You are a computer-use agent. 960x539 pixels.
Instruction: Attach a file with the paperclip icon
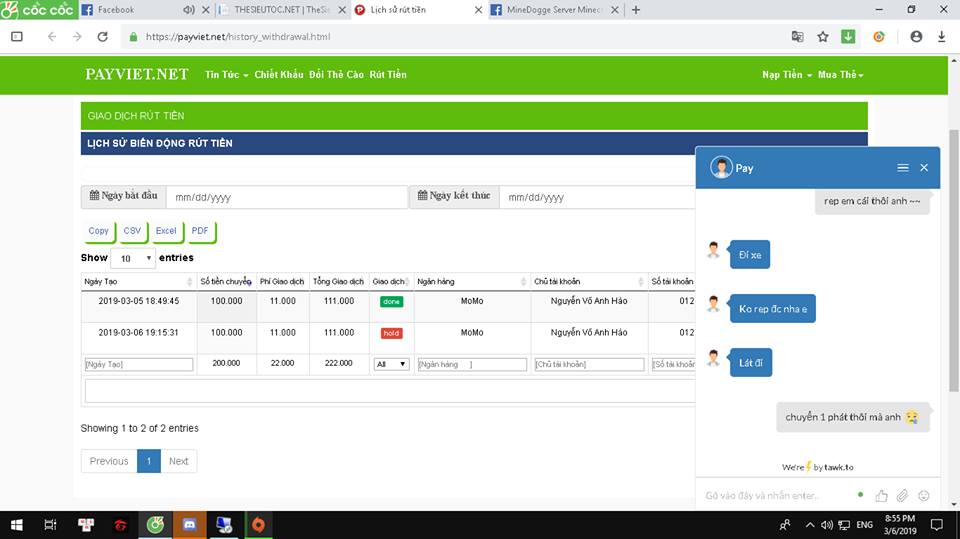[x=902, y=496]
